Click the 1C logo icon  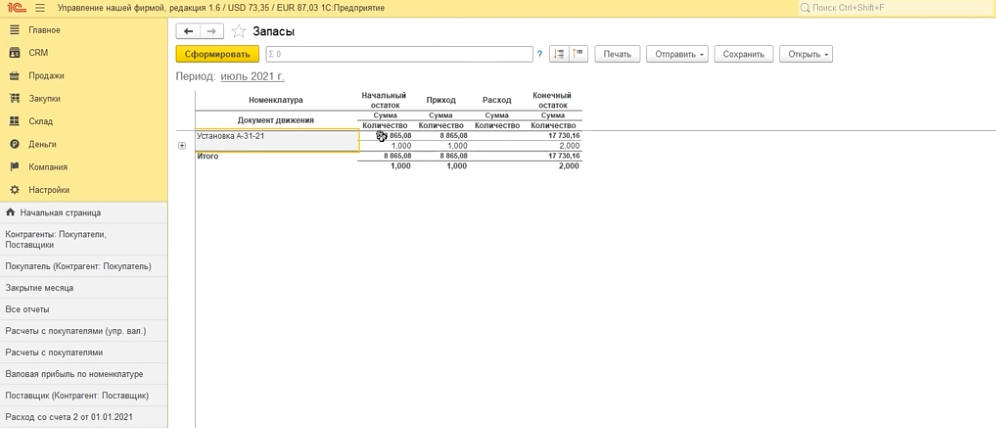coord(15,8)
